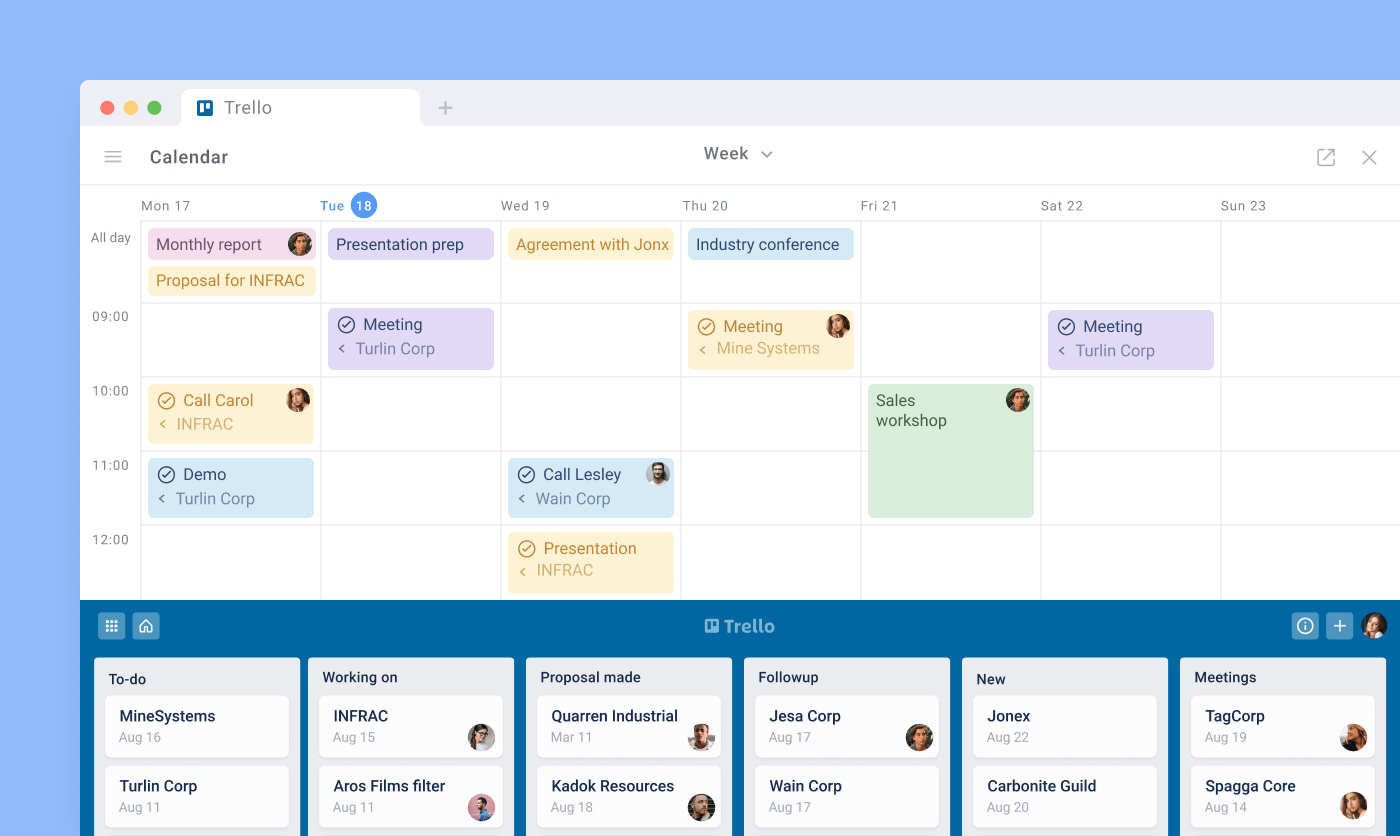This screenshot has width=1400, height=836.
Task: Toggle the done checkmark on Call Lesley
Action: point(527,474)
